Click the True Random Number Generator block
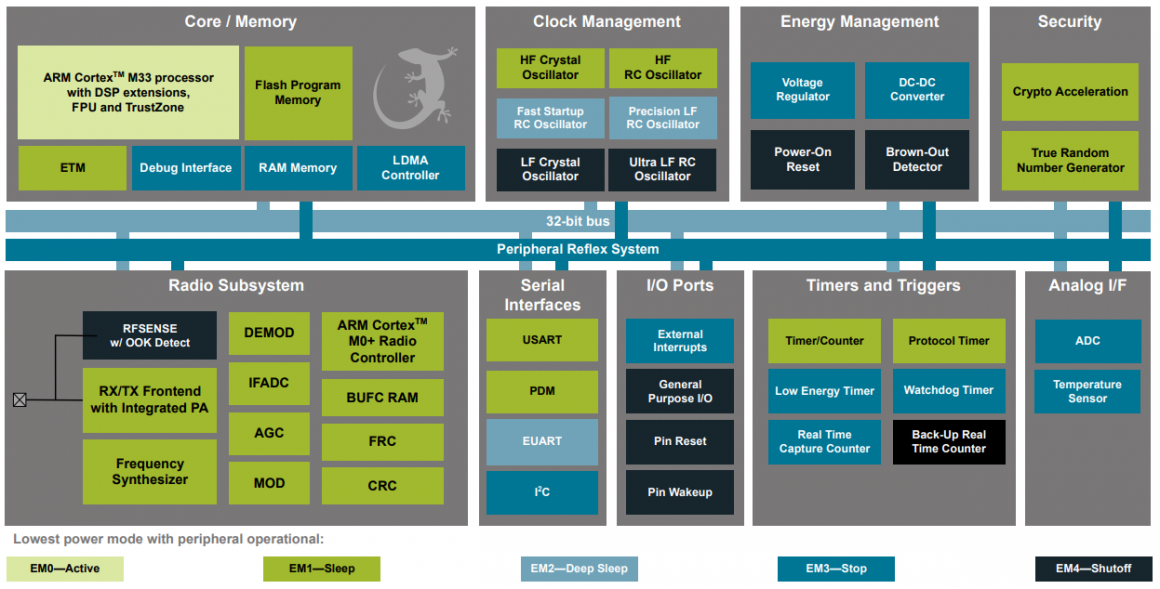 (x=1070, y=160)
